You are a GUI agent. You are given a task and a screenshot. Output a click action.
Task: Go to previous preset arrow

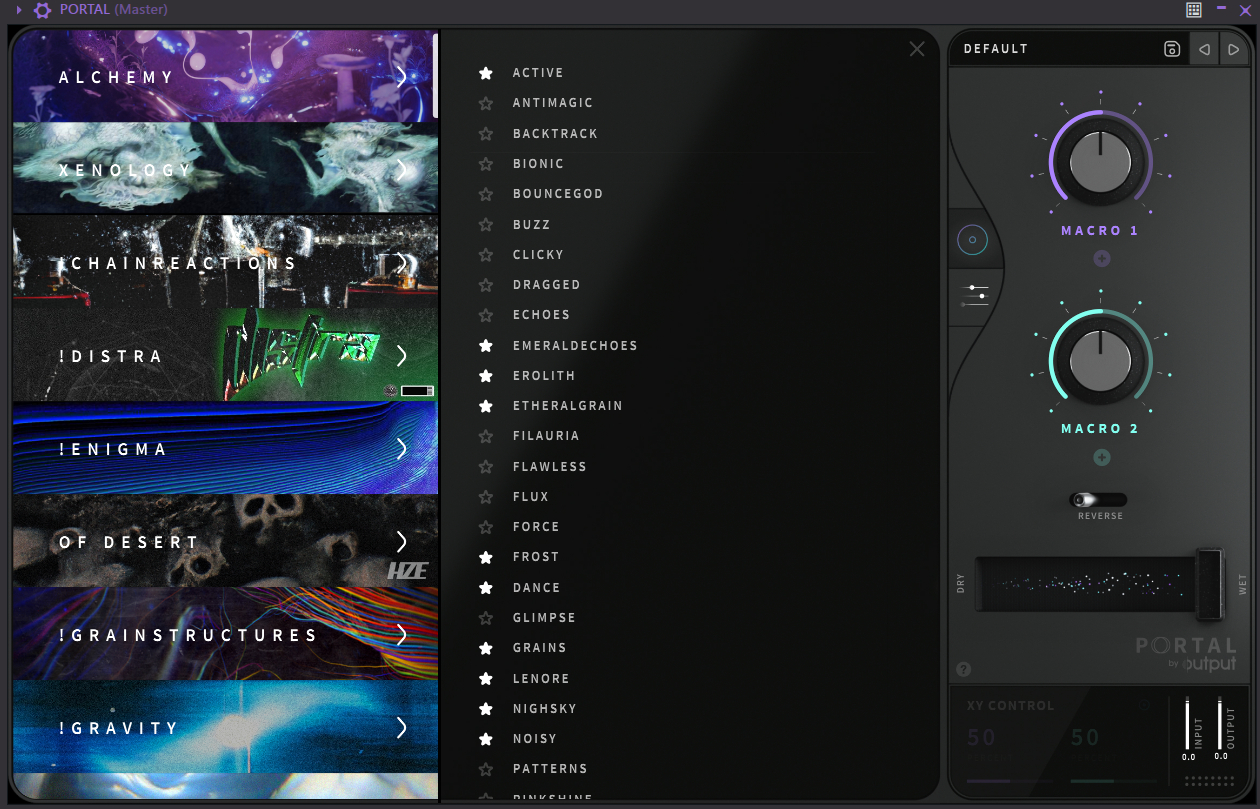[1204, 49]
